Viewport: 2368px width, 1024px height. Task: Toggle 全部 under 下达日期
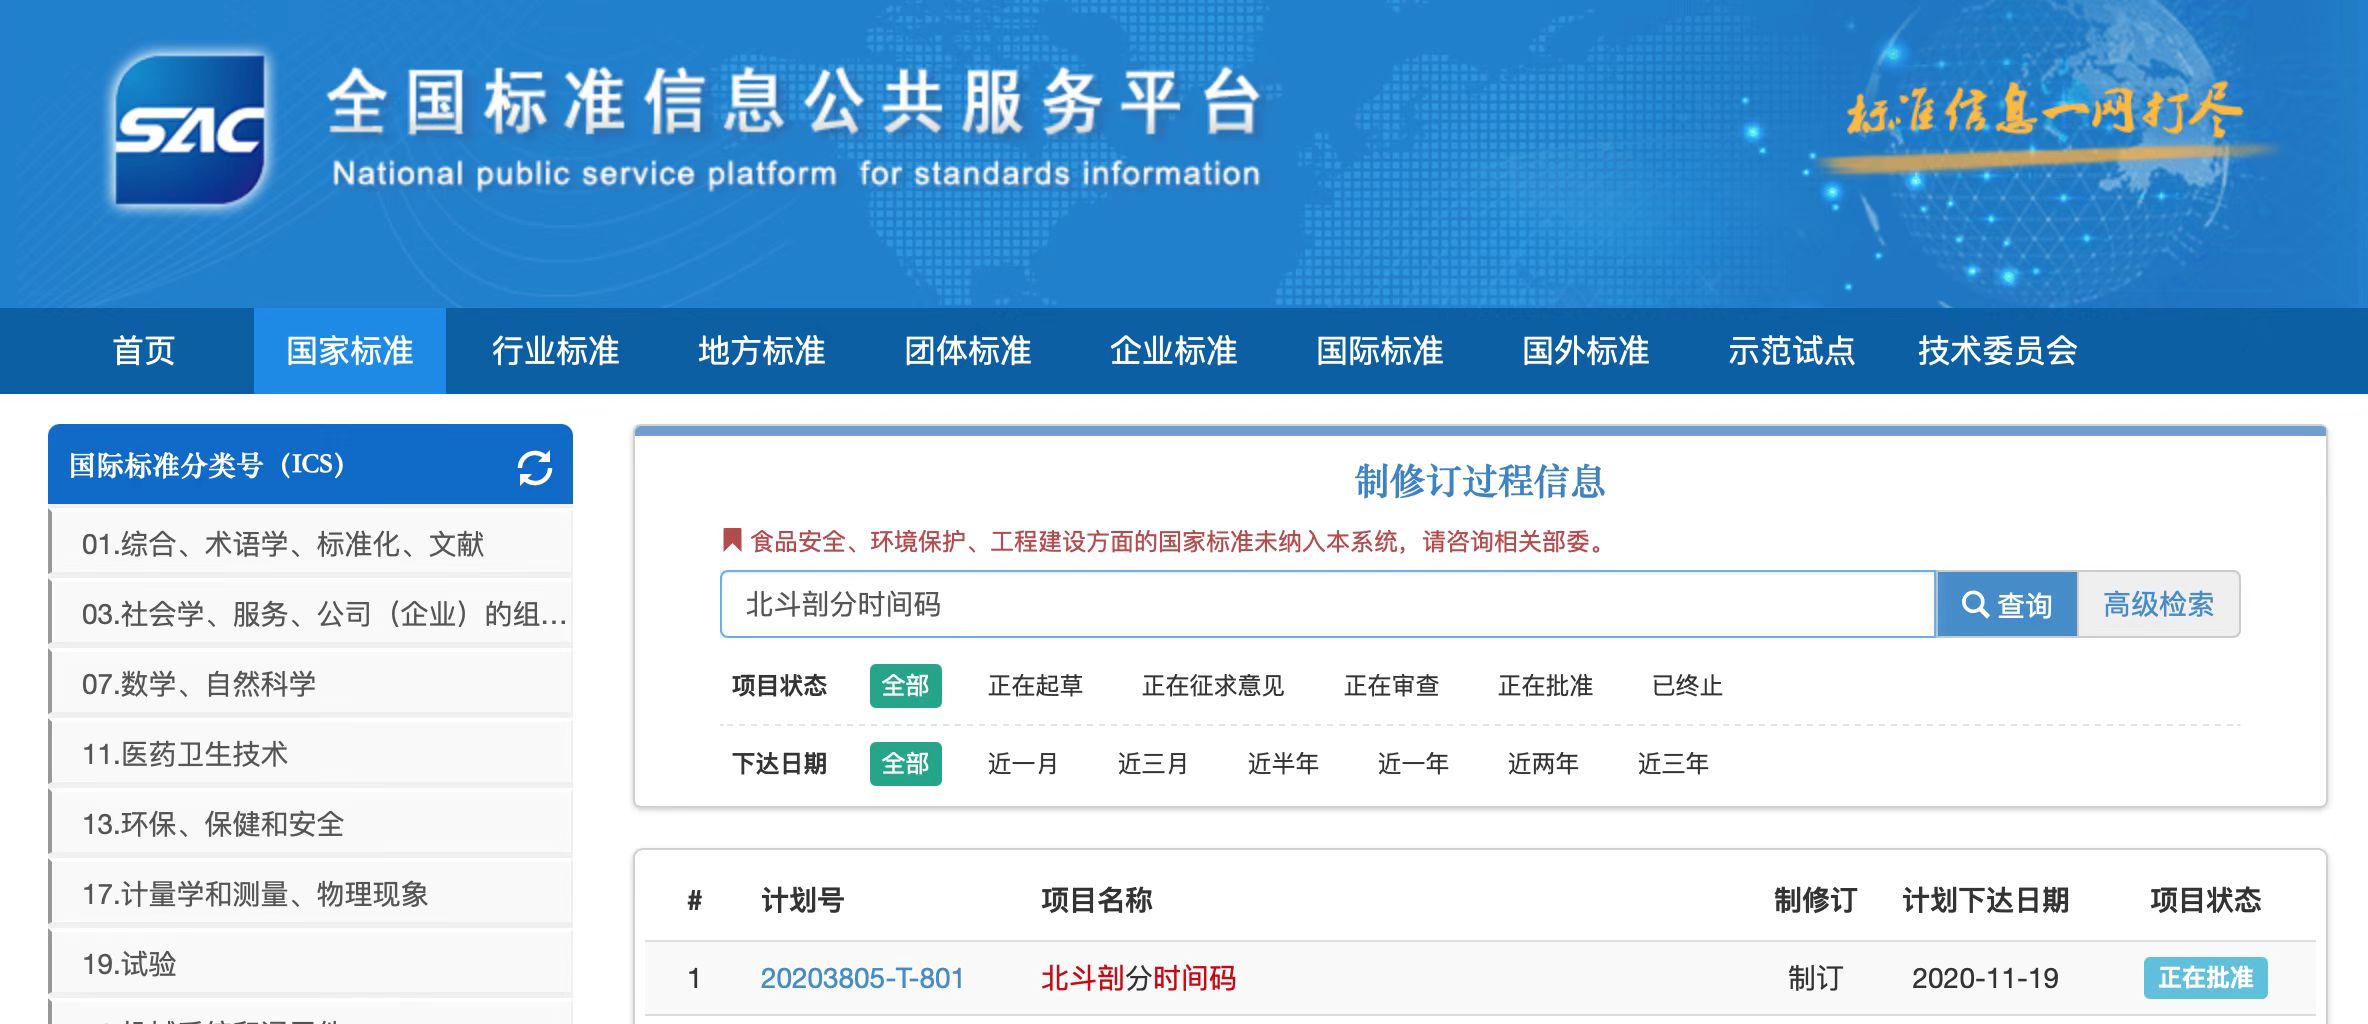point(905,763)
